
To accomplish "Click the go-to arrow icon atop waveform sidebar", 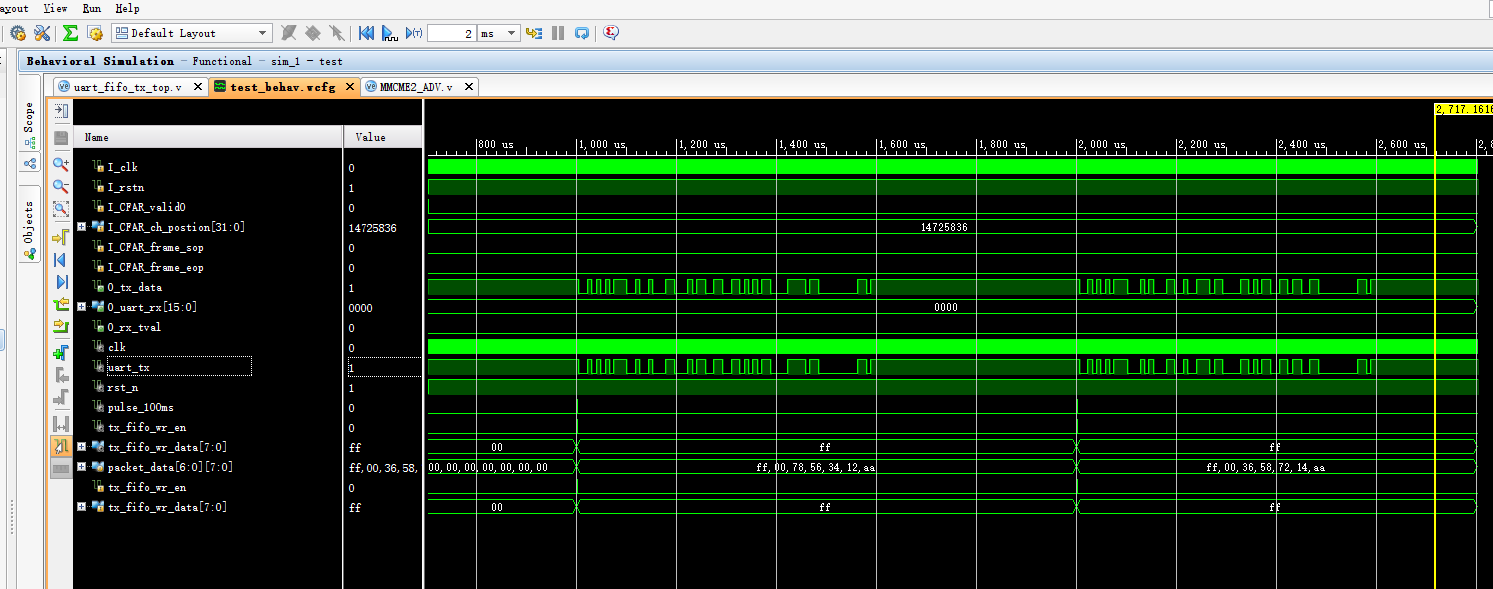I will pyautogui.click(x=61, y=112).
